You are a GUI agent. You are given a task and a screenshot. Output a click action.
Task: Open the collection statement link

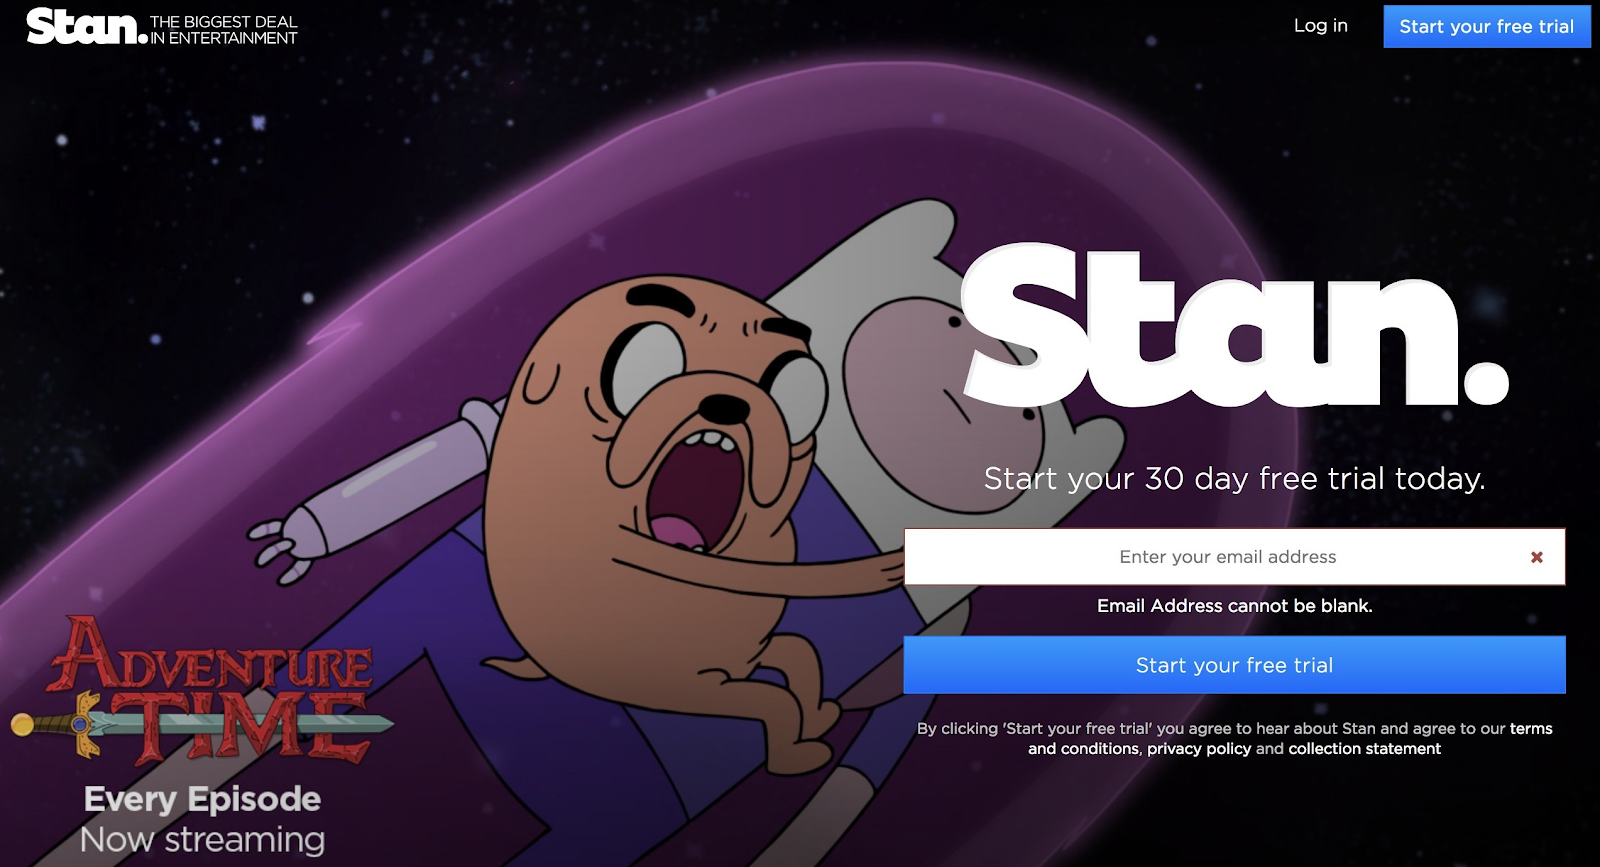pos(1365,749)
